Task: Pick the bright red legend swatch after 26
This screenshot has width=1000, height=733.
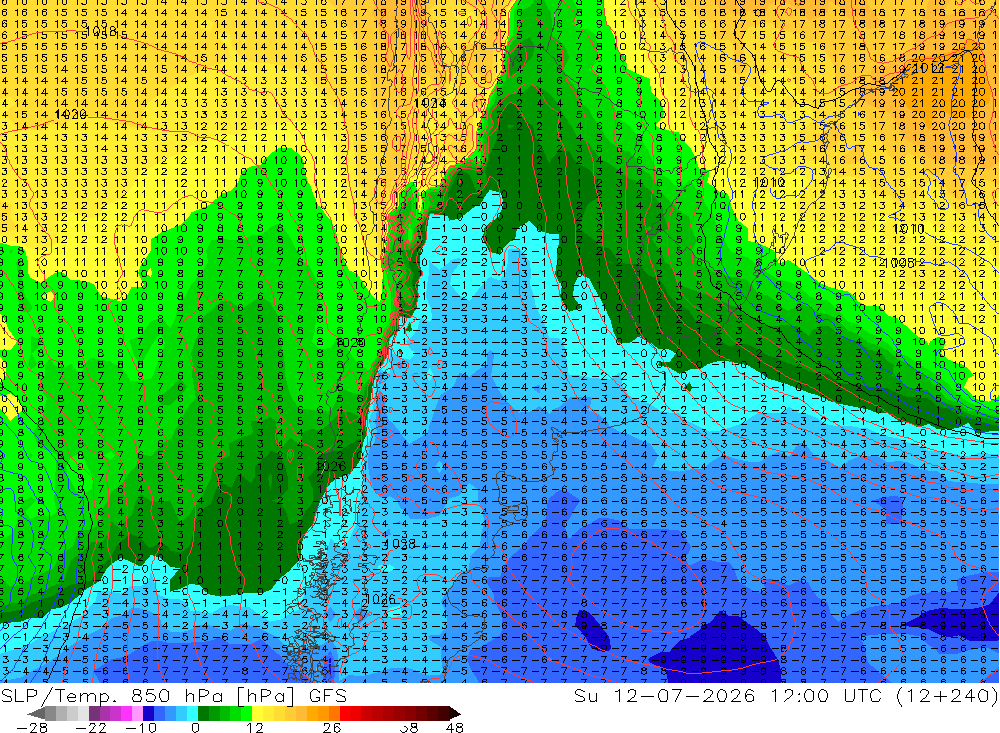Action: point(345,714)
